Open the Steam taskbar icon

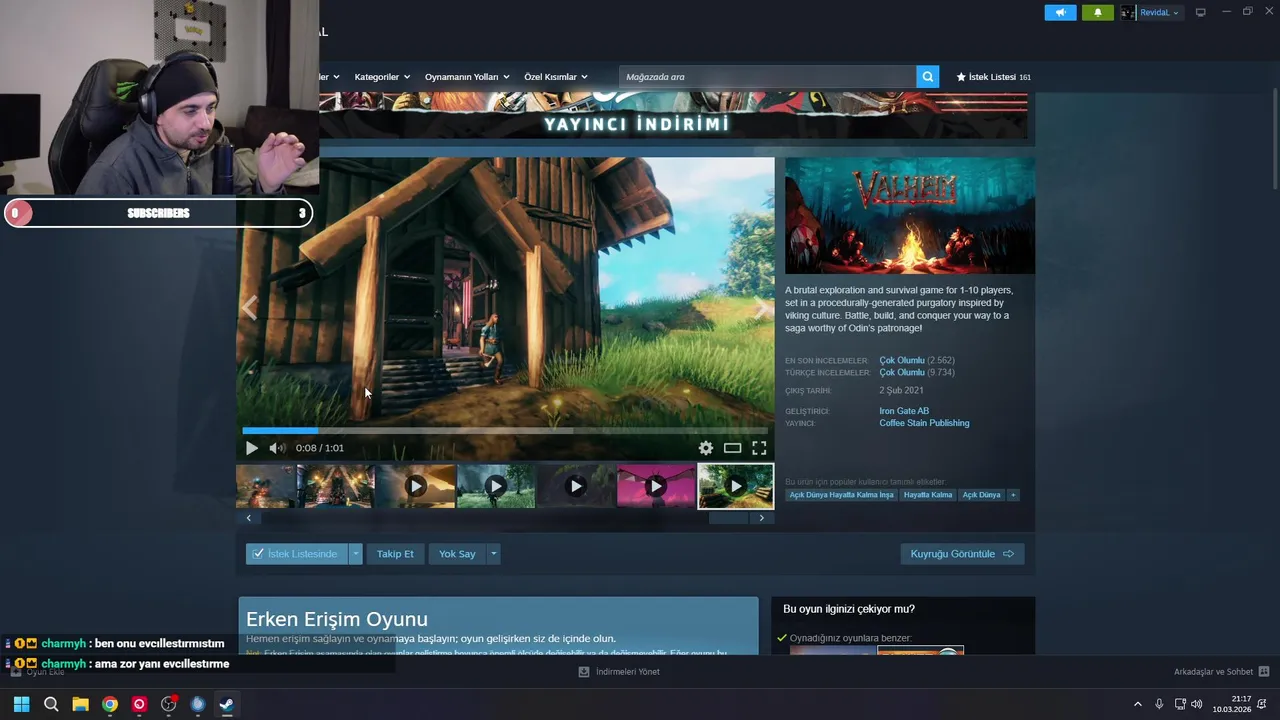[x=227, y=704]
